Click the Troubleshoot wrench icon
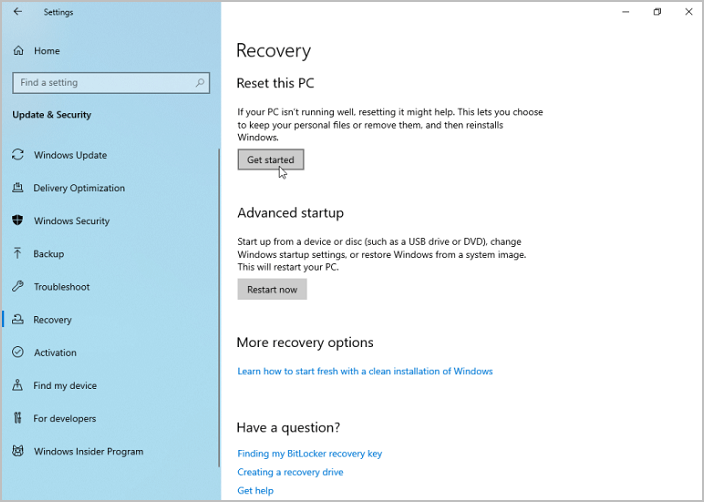The width and height of the screenshot is (704, 502). click(18, 287)
